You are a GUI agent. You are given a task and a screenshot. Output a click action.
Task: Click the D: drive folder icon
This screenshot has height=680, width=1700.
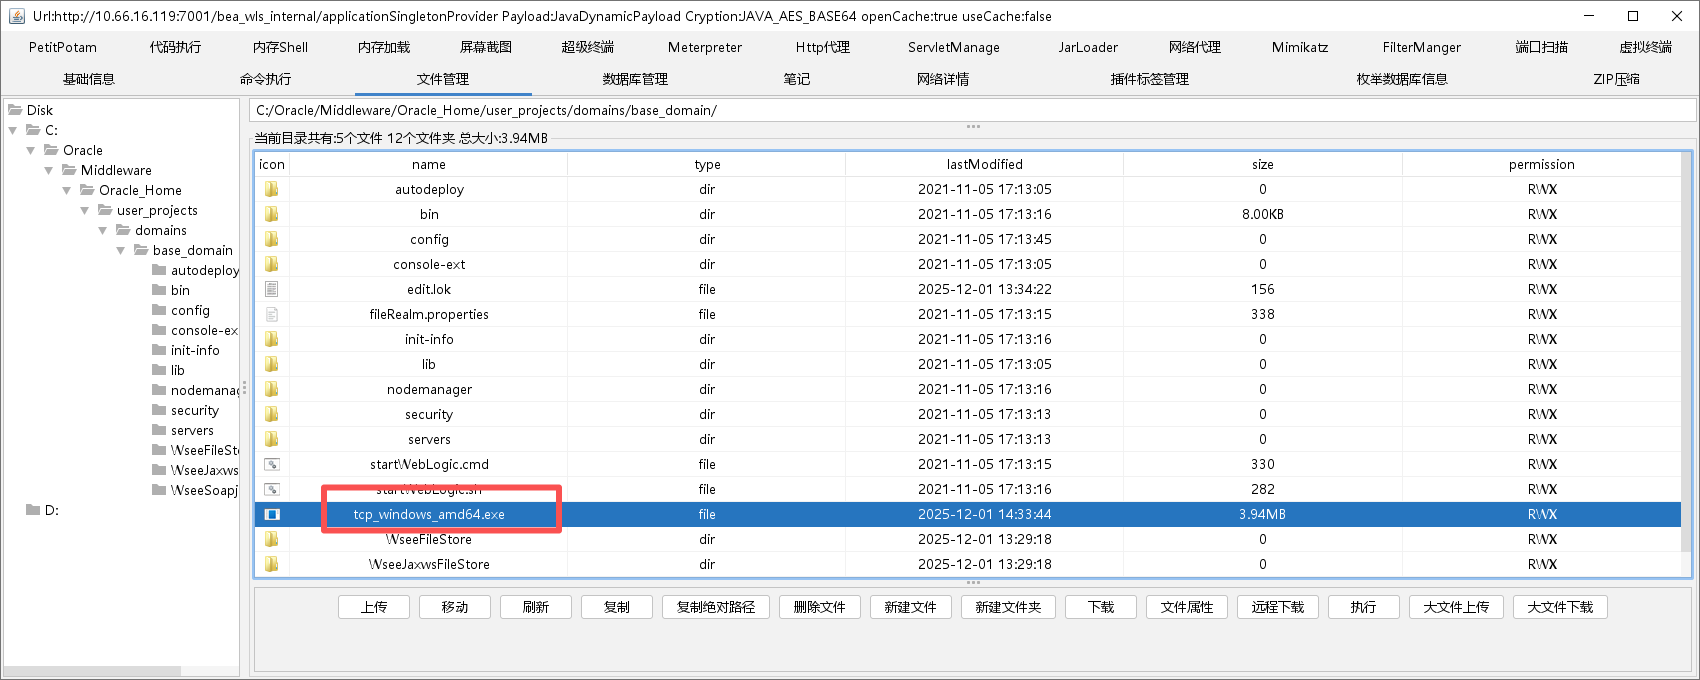(33, 510)
